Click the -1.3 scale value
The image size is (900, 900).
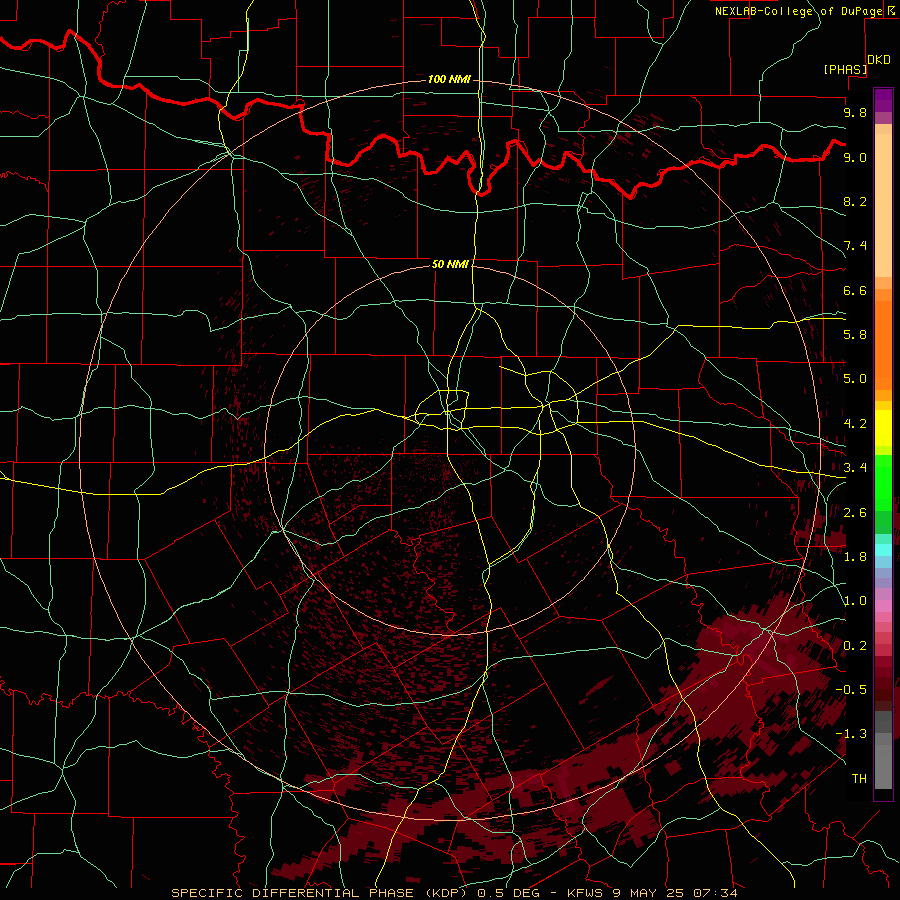tap(851, 734)
